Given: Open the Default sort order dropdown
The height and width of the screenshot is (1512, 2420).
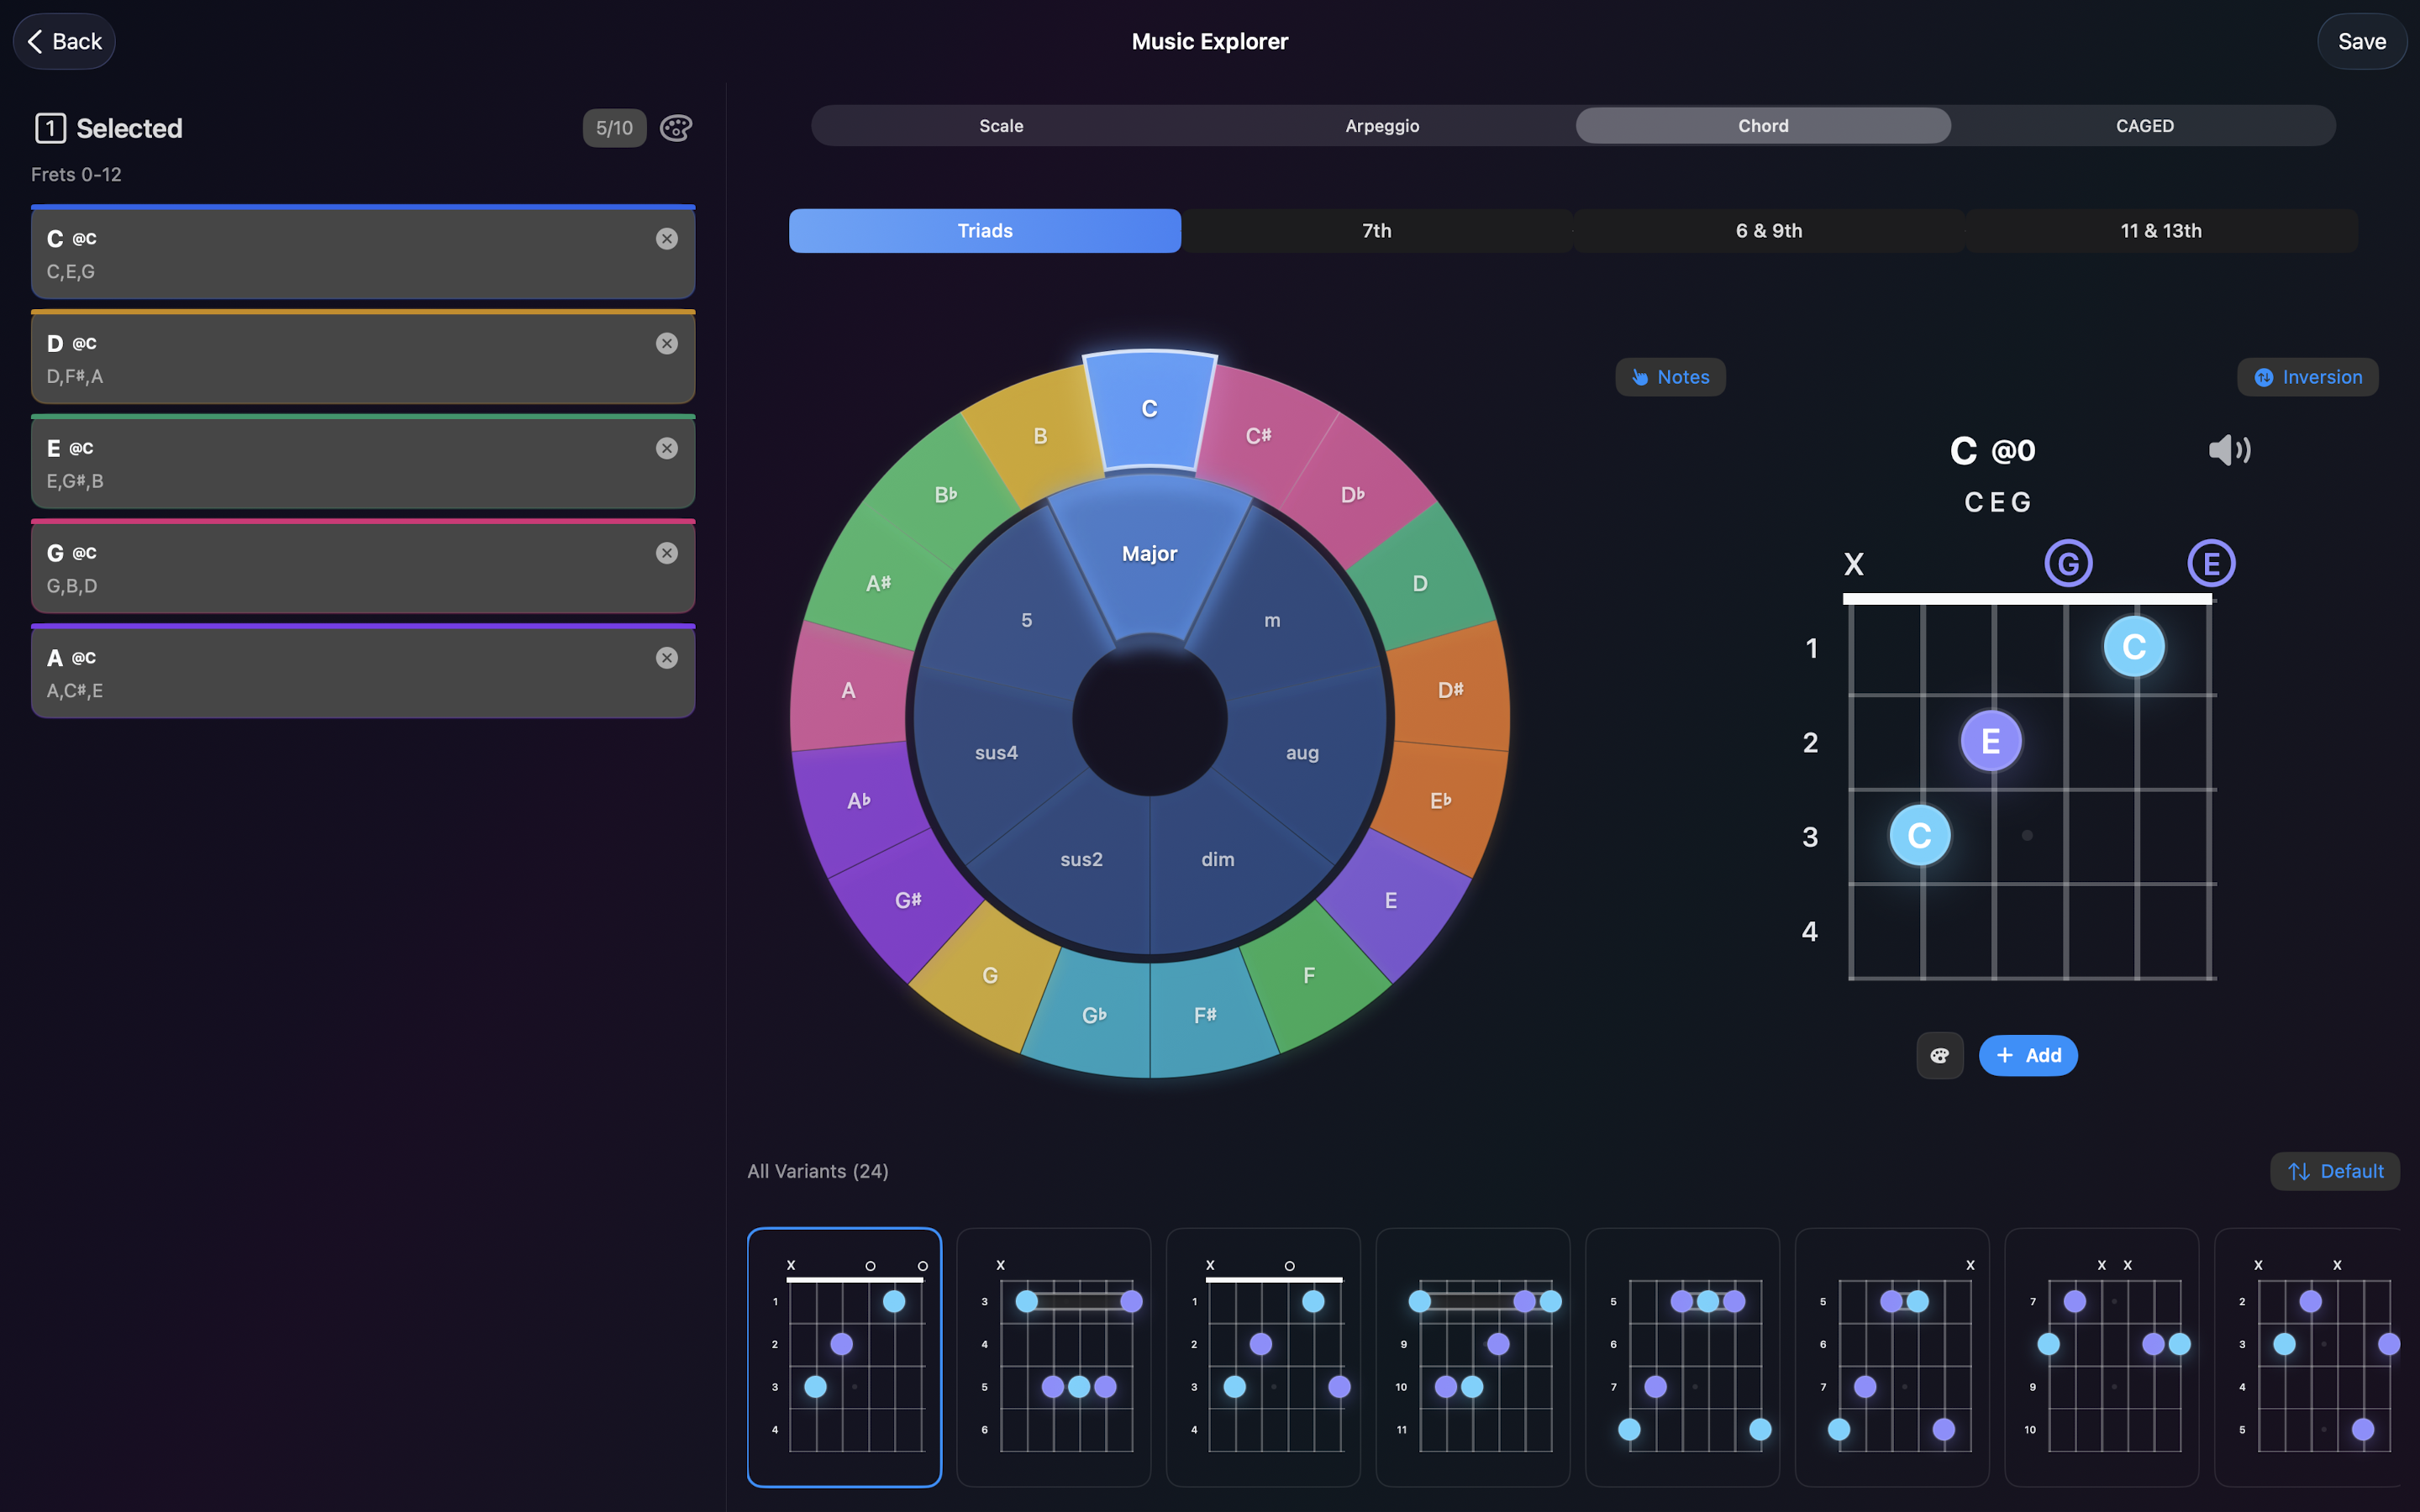Looking at the screenshot, I should pos(2335,1171).
